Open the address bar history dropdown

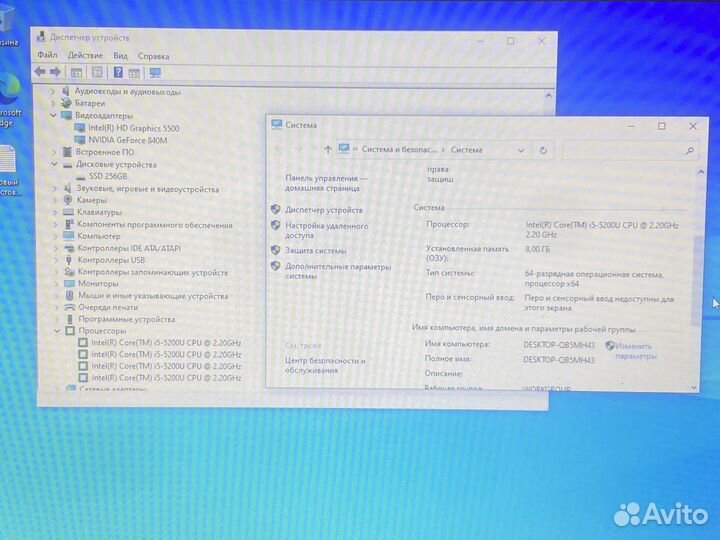tap(521, 150)
